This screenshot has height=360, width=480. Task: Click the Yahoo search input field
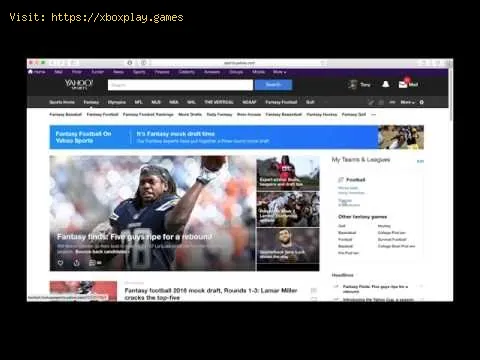click(180, 85)
